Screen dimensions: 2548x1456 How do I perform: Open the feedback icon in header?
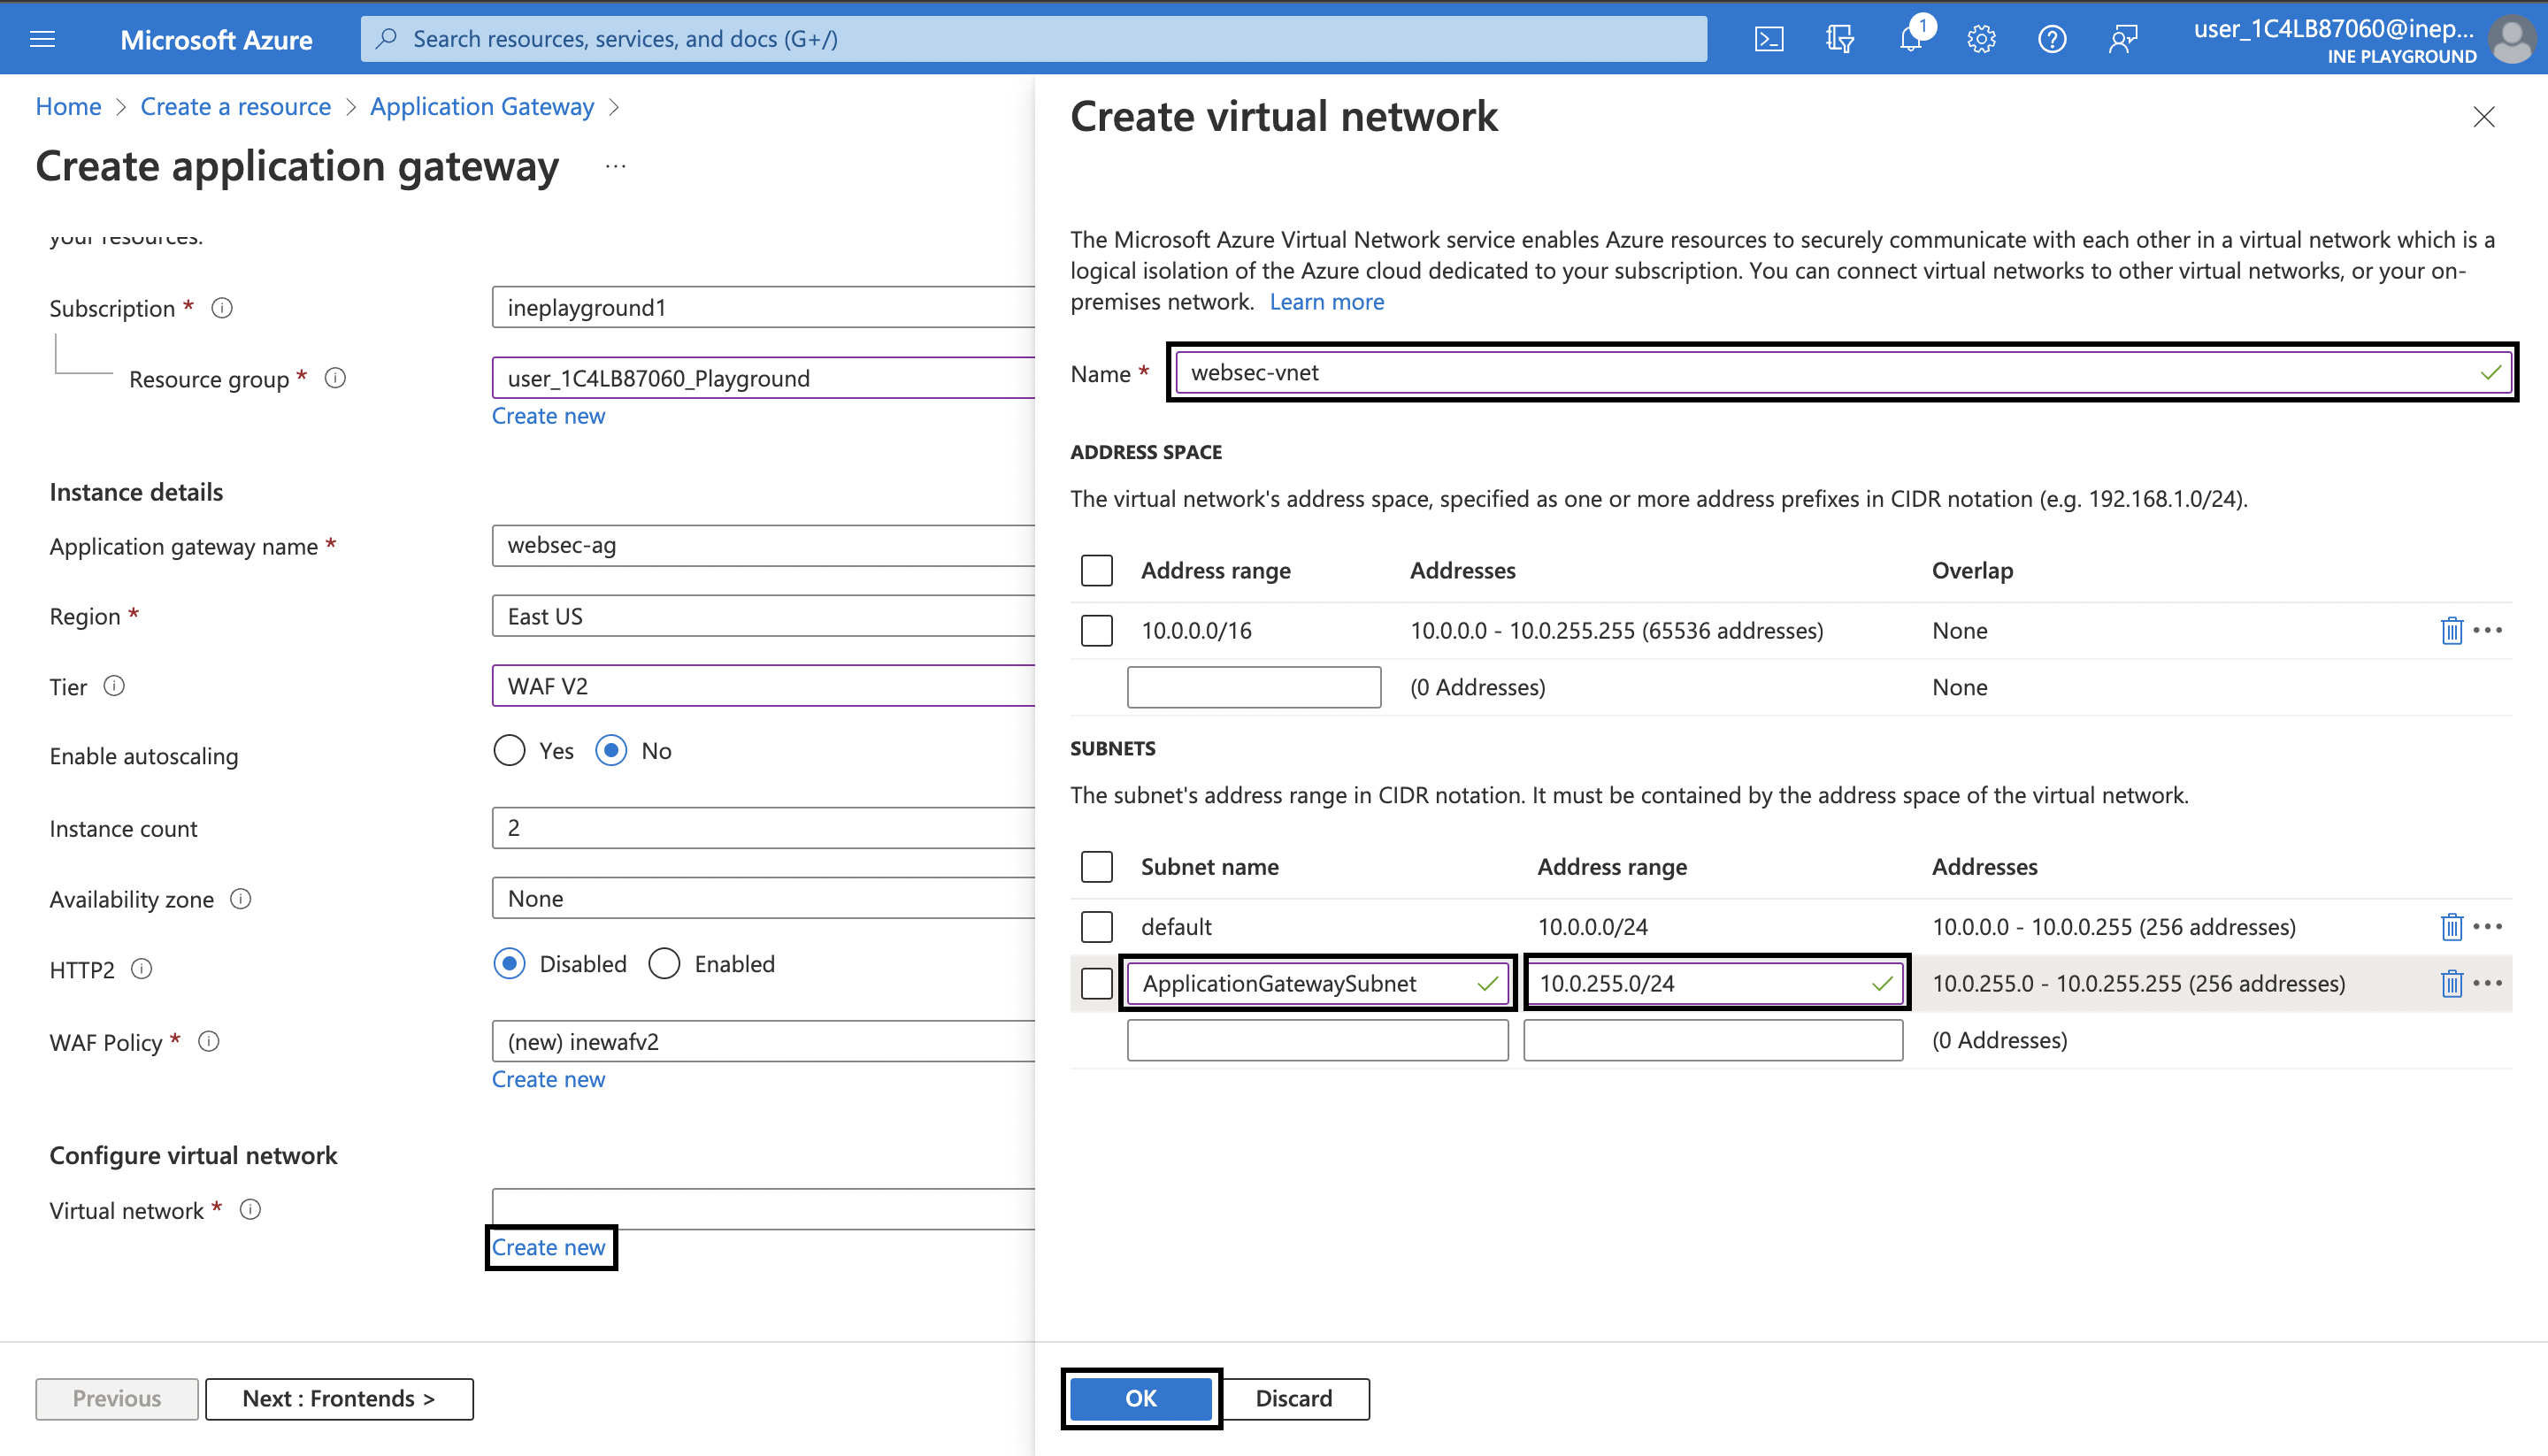point(2123,39)
